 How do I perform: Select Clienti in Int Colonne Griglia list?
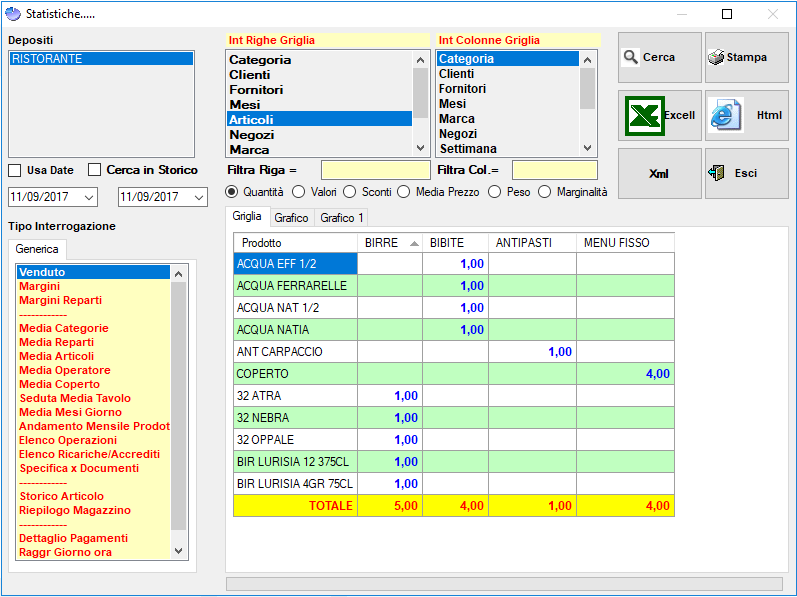(x=507, y=74)
